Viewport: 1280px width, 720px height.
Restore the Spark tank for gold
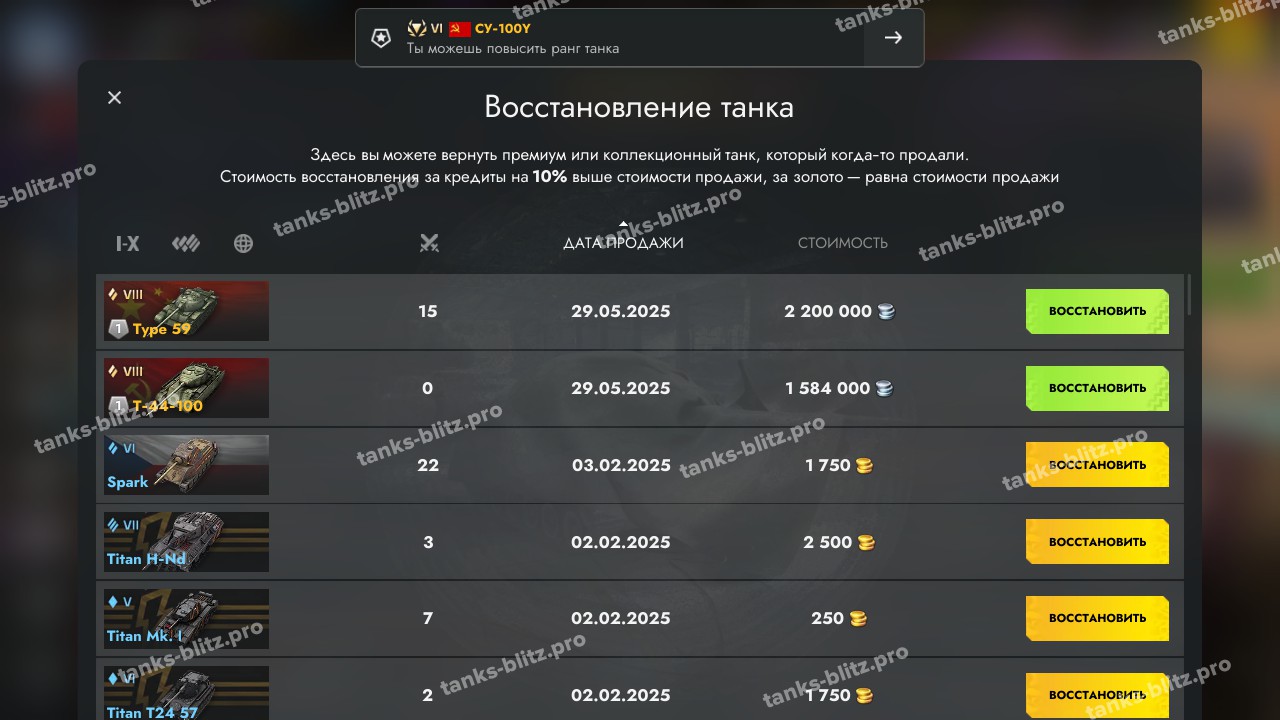[1097, 465]
